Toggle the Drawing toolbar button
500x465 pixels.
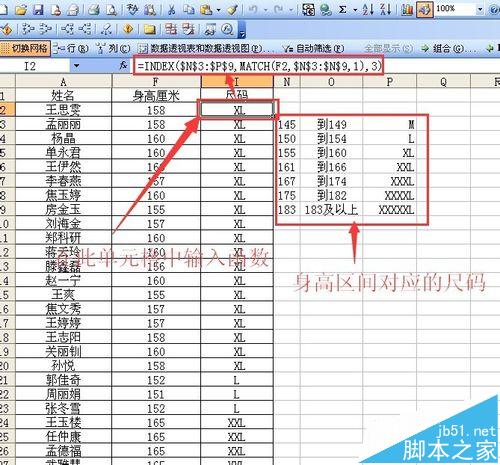[x=425, y=10]
